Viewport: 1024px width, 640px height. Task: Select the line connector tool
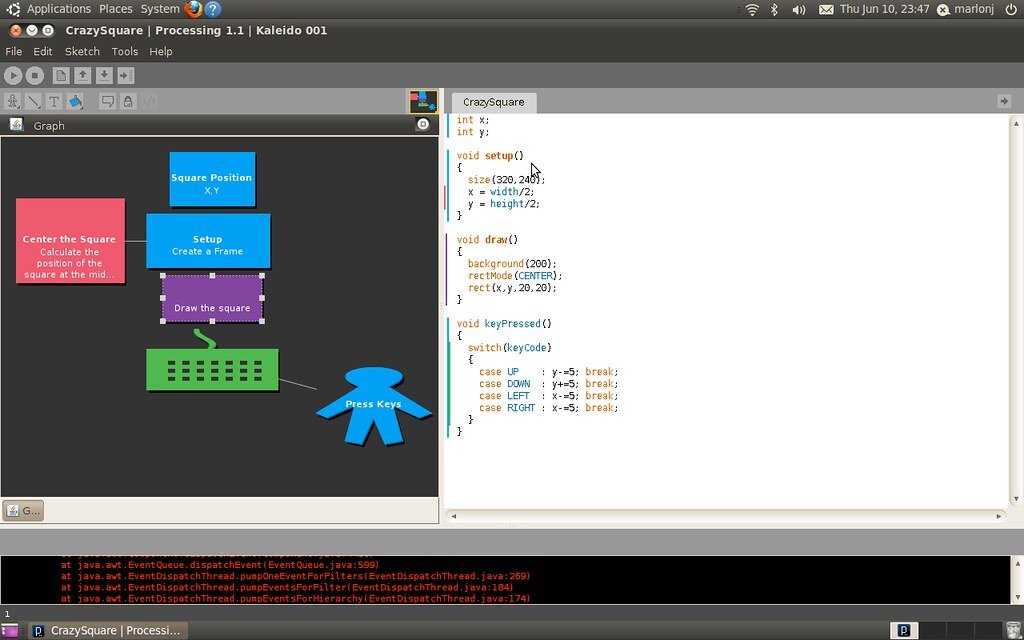pos(34,101)
